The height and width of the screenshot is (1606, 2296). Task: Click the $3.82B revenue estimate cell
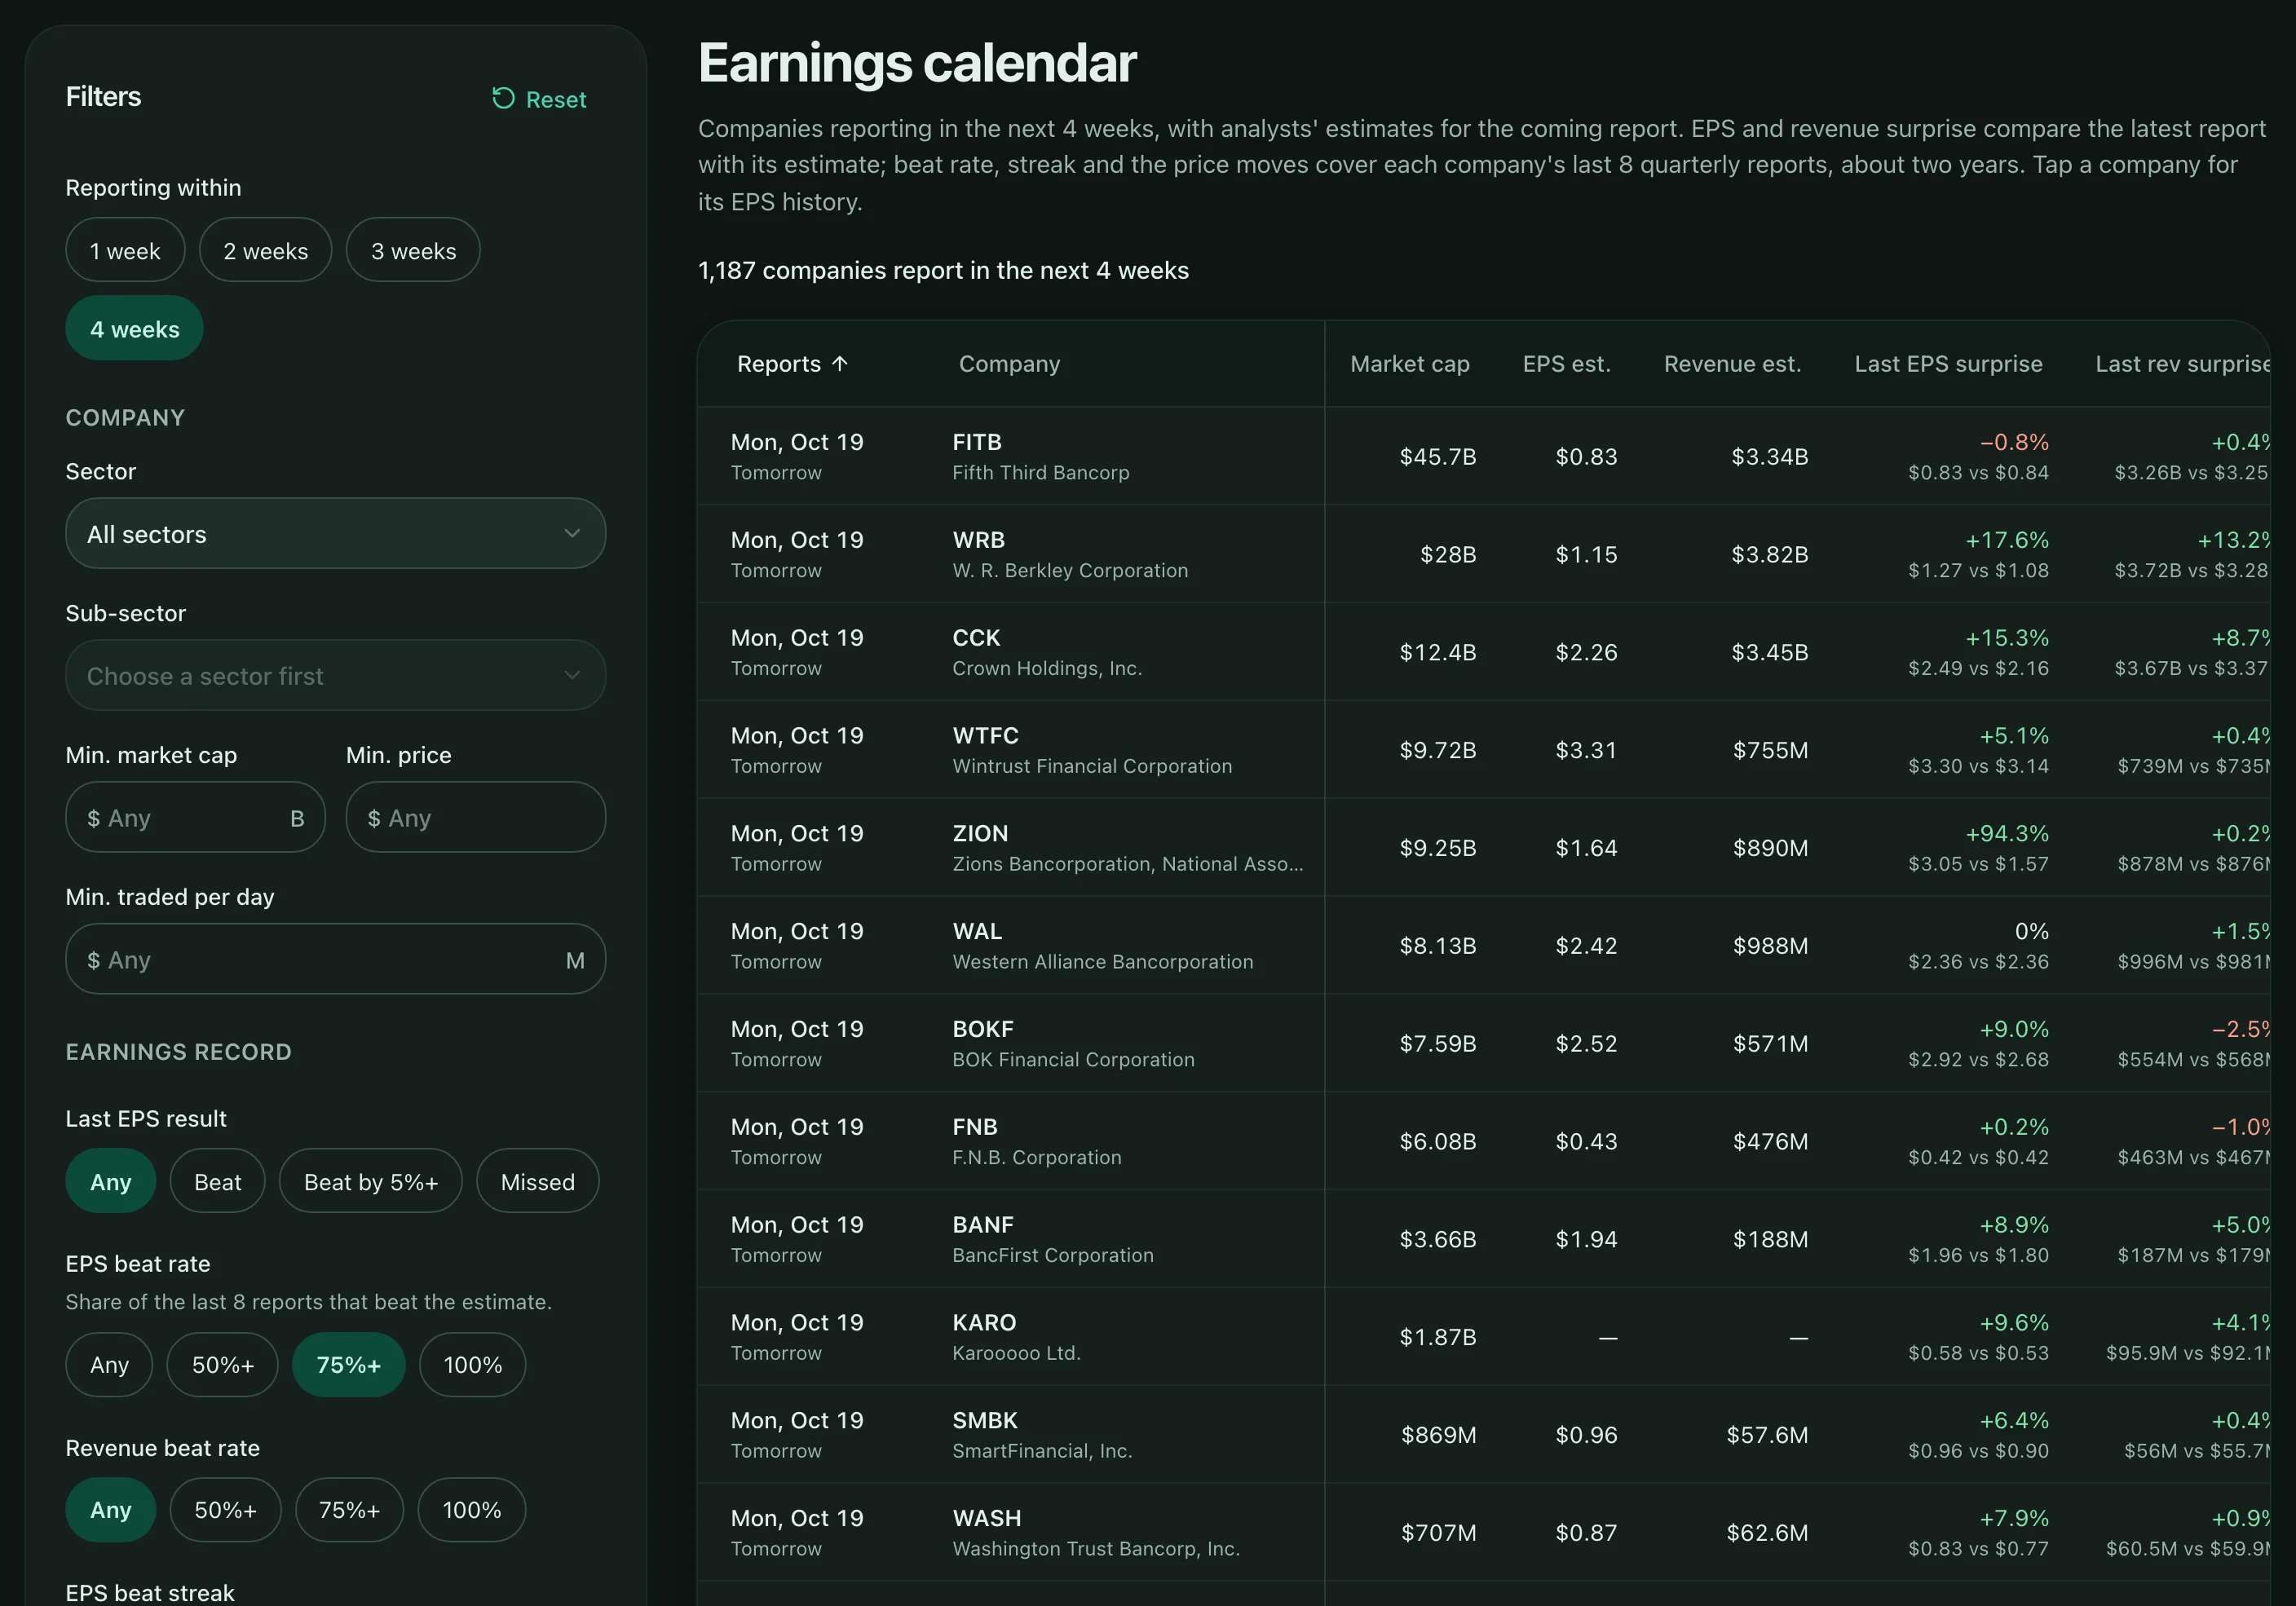(x=1770, y=555)
